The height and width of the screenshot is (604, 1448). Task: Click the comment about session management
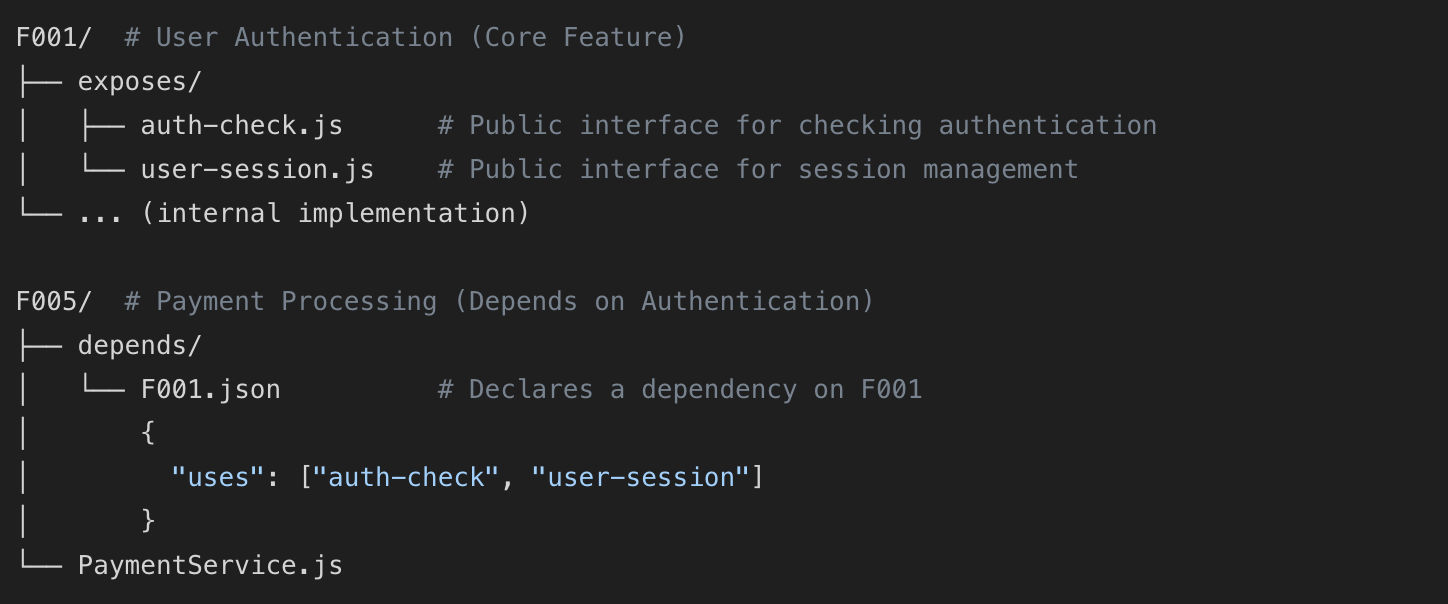coord(758,169)
